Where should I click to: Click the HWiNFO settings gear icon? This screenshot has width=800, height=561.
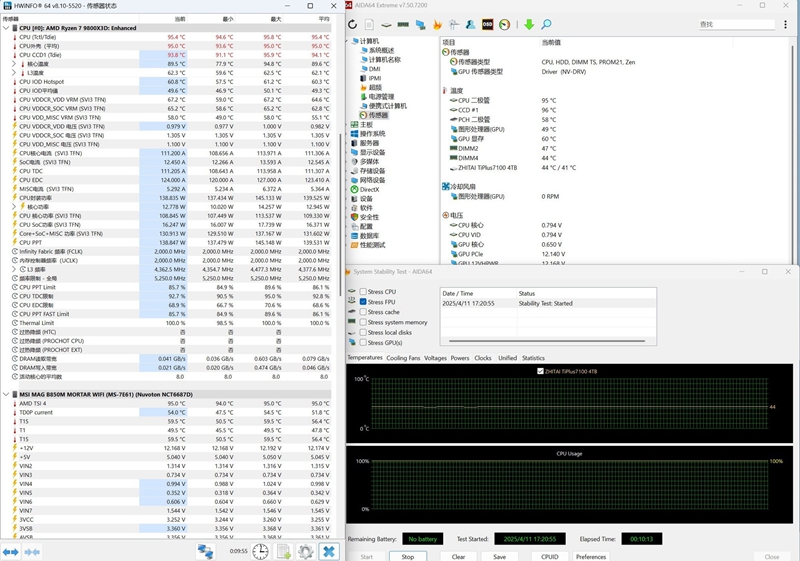tap(306, 551)
